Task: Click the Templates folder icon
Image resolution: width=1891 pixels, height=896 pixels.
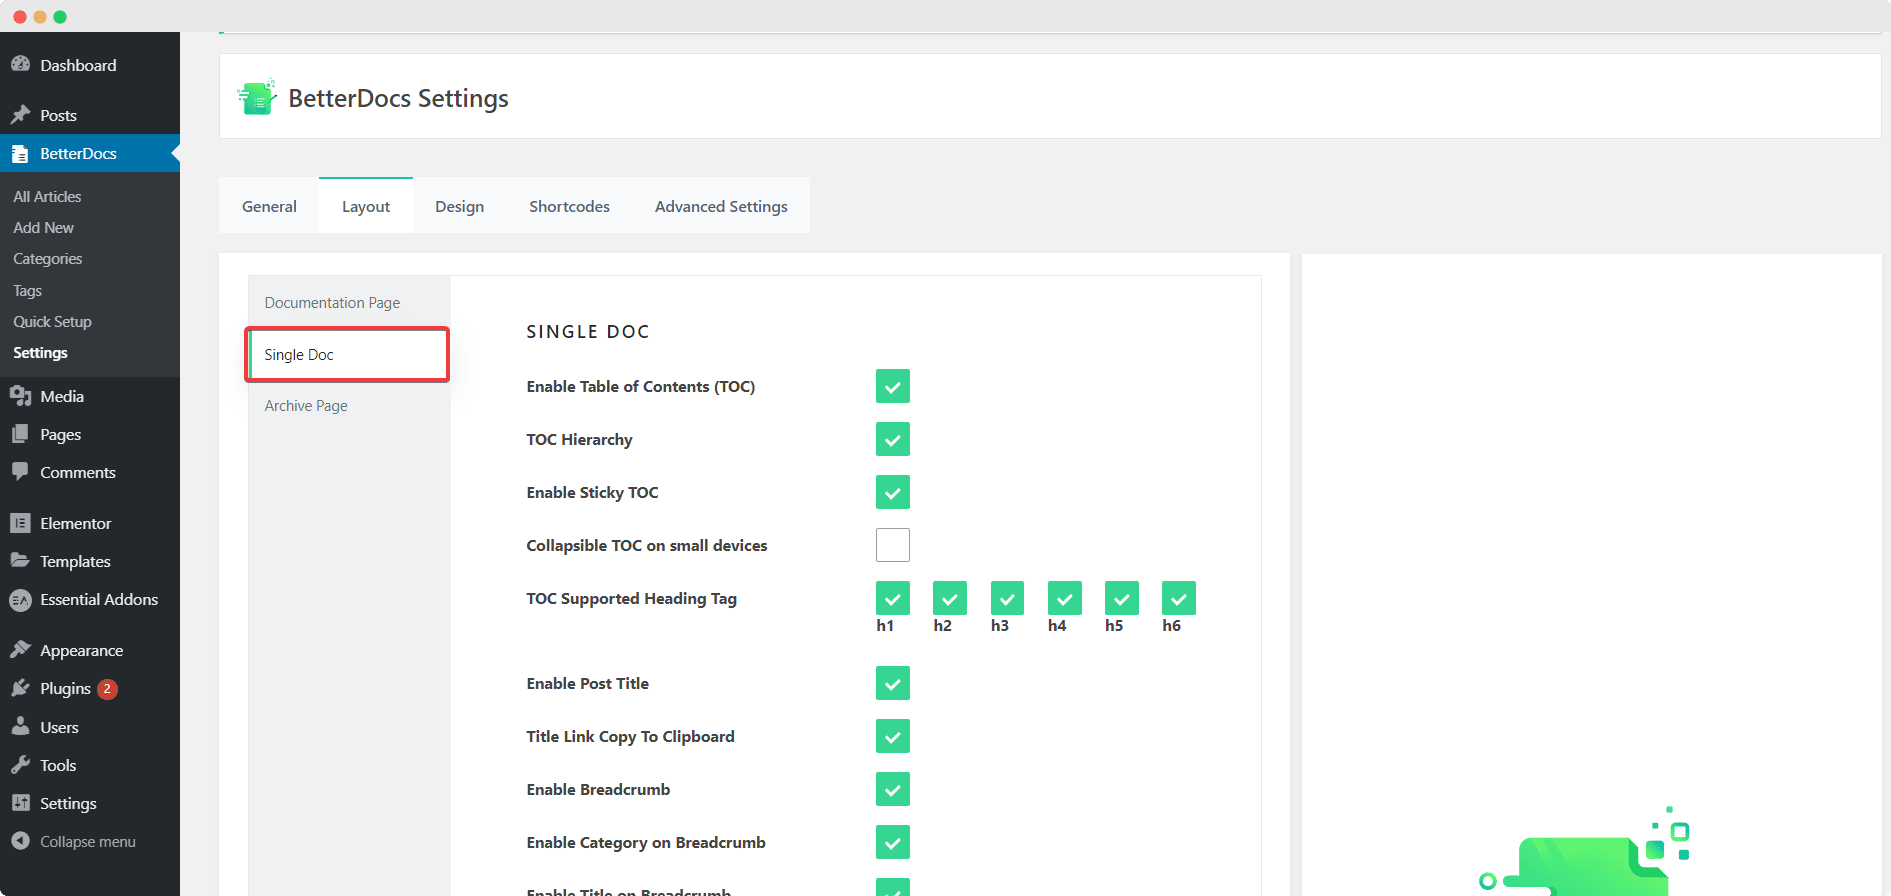Action: (x=20, y=561)
